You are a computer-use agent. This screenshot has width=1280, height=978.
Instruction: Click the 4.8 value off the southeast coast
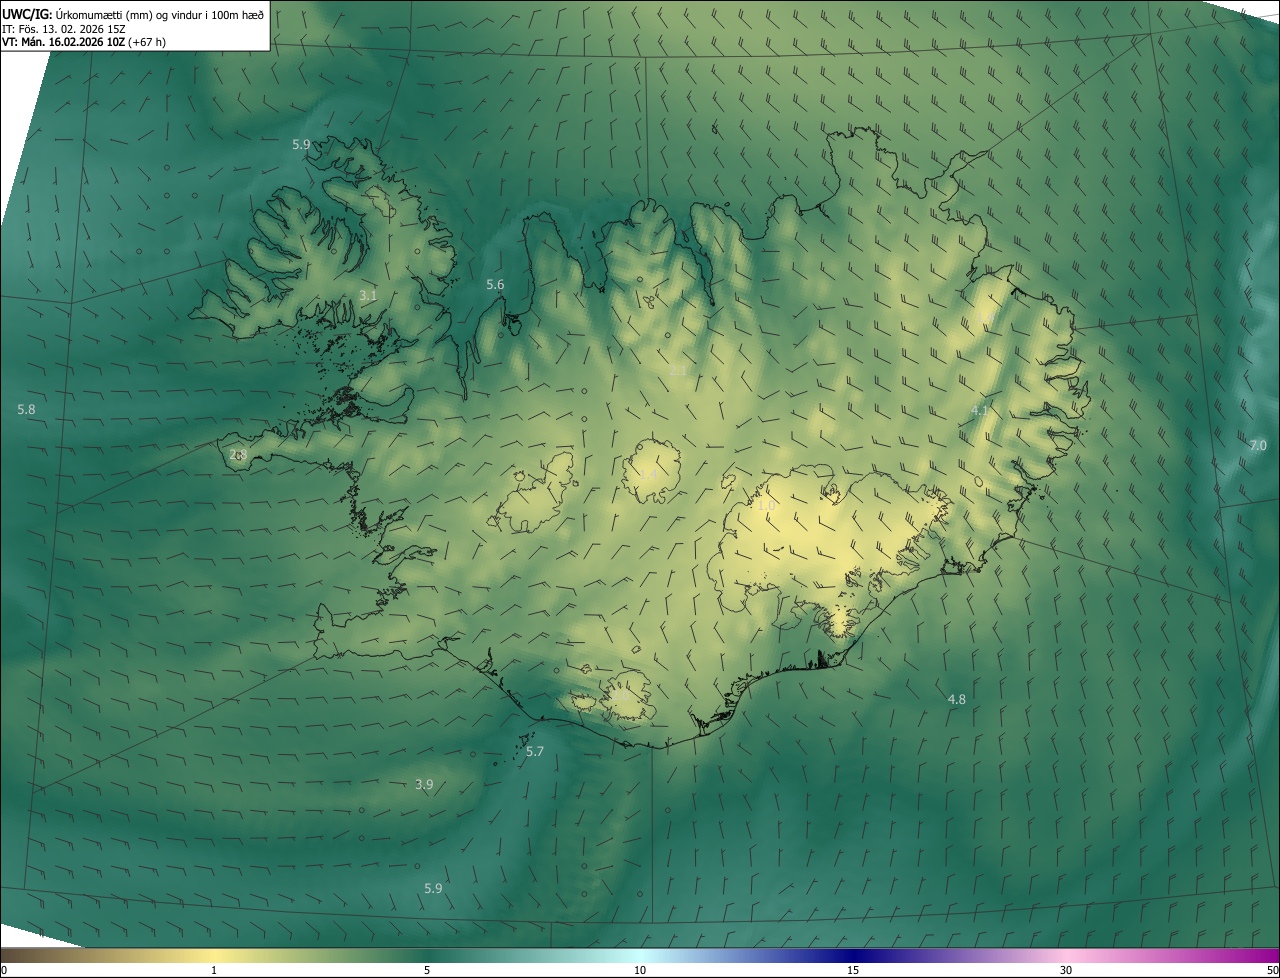click(x=957, y=700)
